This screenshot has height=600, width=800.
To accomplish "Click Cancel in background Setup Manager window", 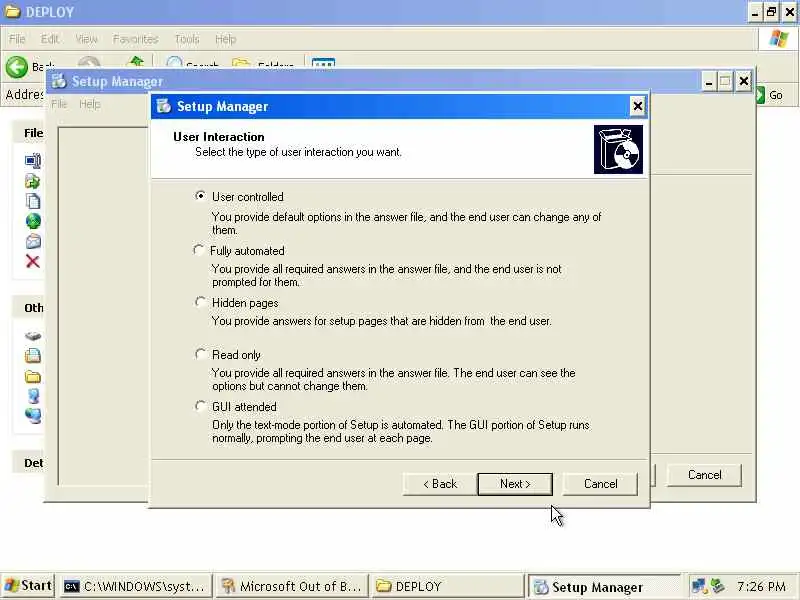I will [704, 475].
